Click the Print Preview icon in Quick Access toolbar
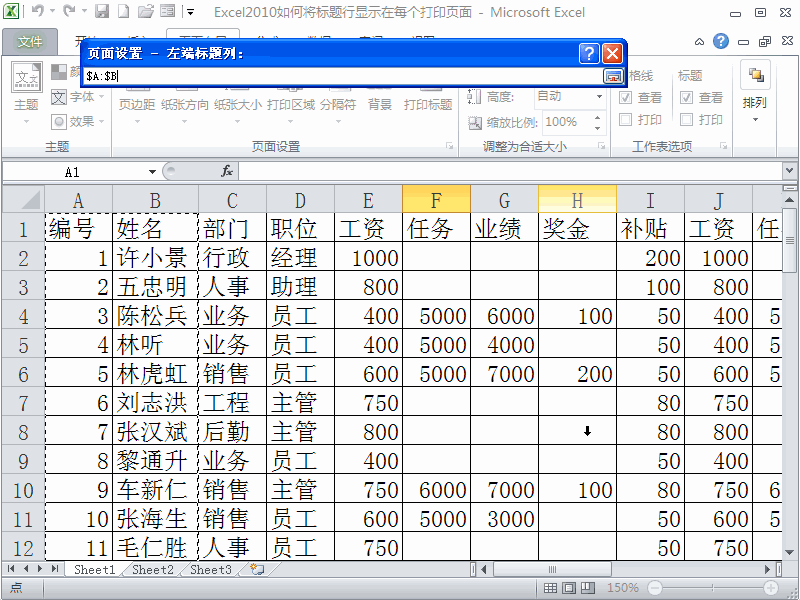Screen dimensions: 800x600 click(167, 11)
